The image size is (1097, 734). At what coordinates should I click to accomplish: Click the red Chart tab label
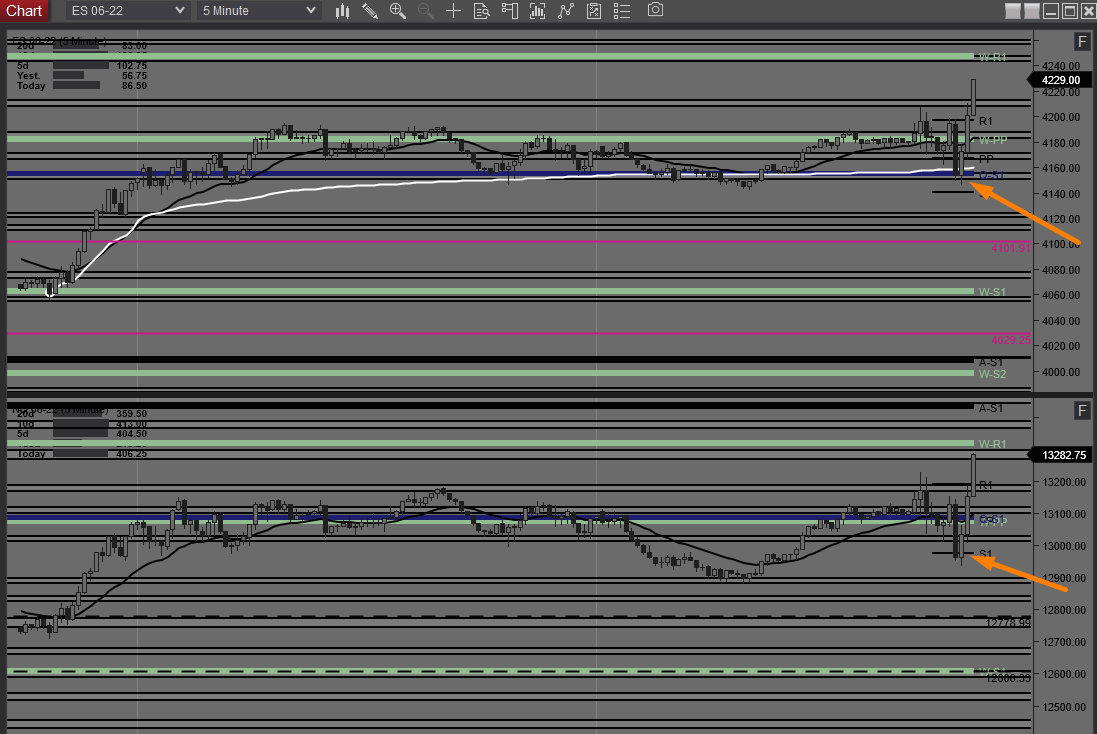pos(24,10)
